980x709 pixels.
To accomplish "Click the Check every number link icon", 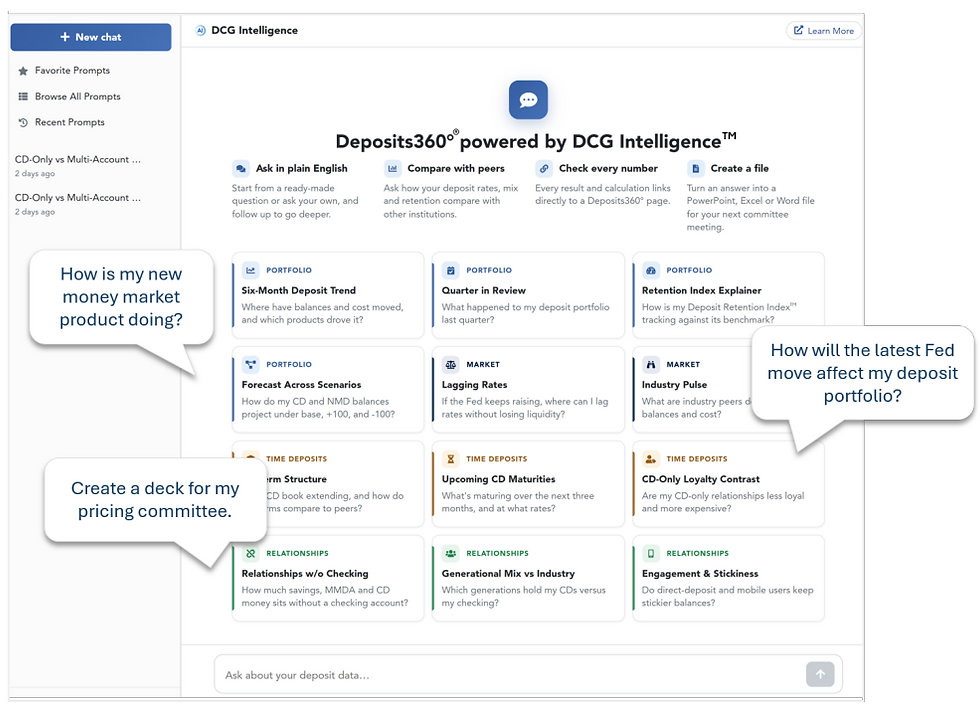I will click(544, 168).
